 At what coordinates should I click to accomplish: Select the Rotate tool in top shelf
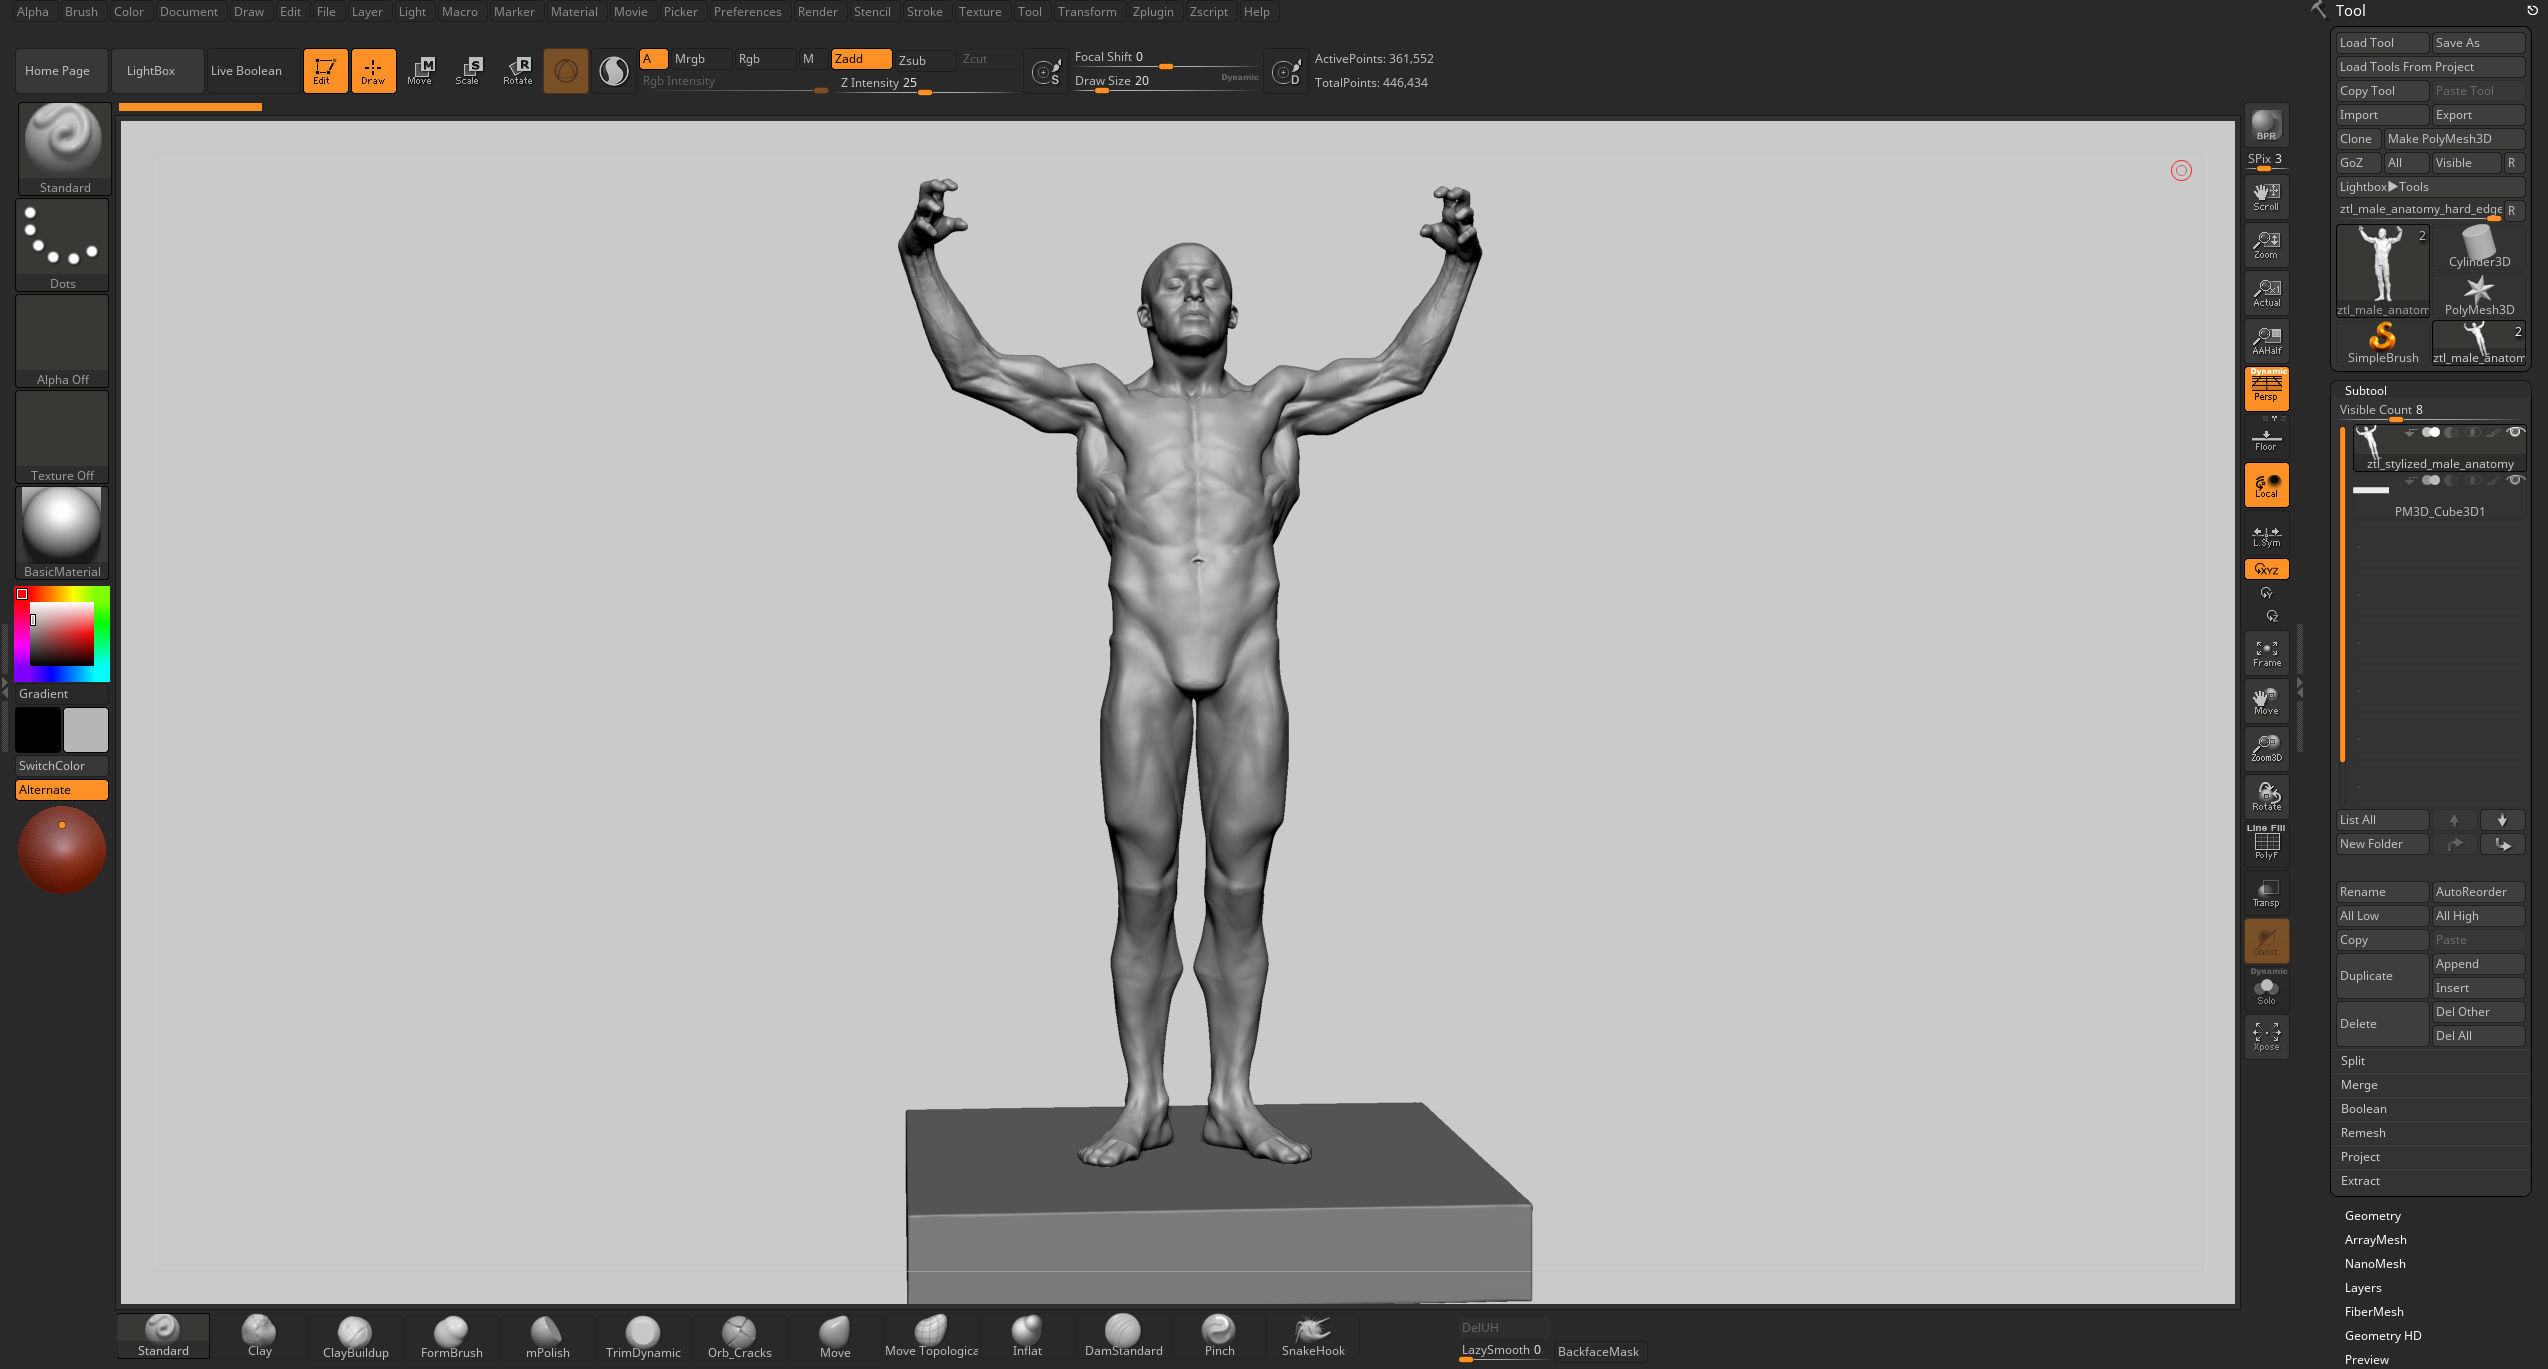[517, 71]
